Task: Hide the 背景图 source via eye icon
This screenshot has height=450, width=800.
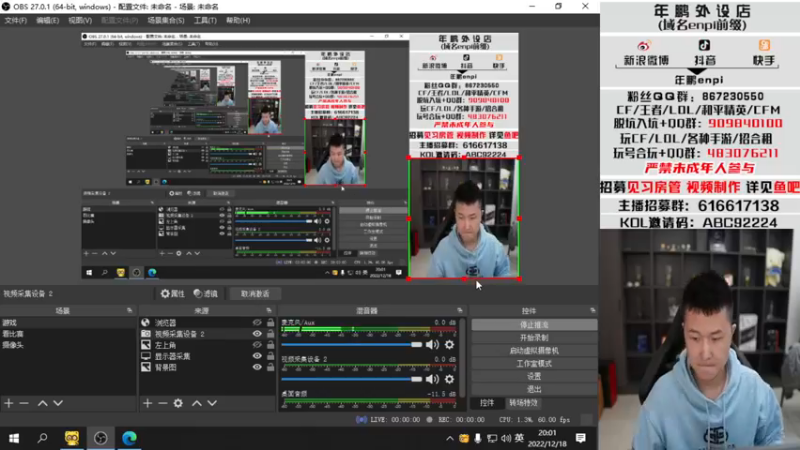Action: (x=257, y=367)
